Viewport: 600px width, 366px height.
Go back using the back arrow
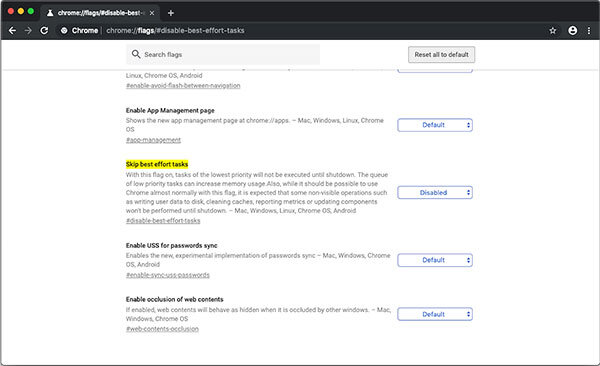pyautogui.click(x=12, y=31)
